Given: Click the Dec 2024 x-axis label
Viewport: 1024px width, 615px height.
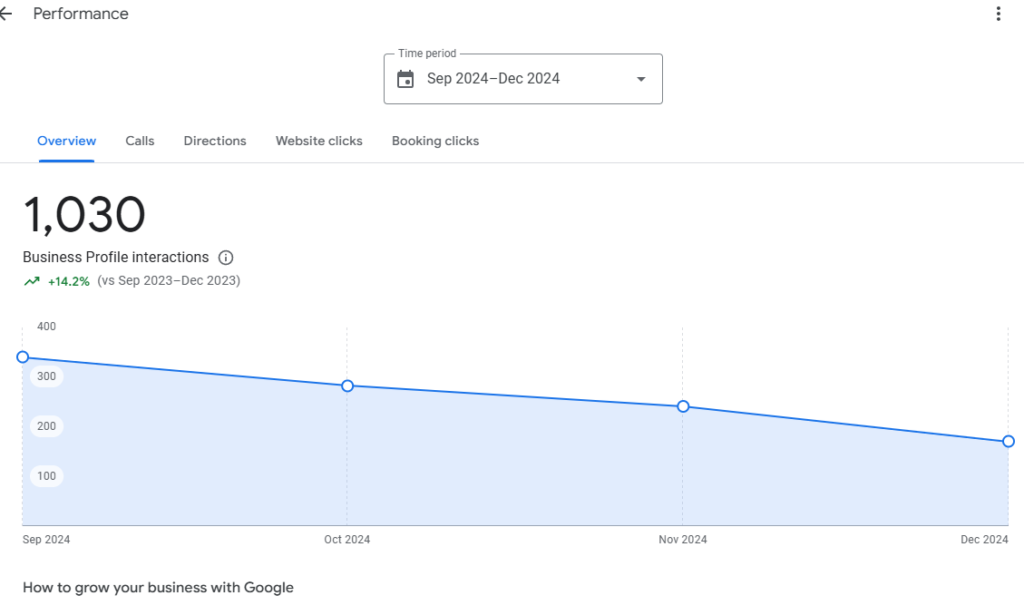Looking at the screenshot, I should pyautogui.click(x=984, y=539).
